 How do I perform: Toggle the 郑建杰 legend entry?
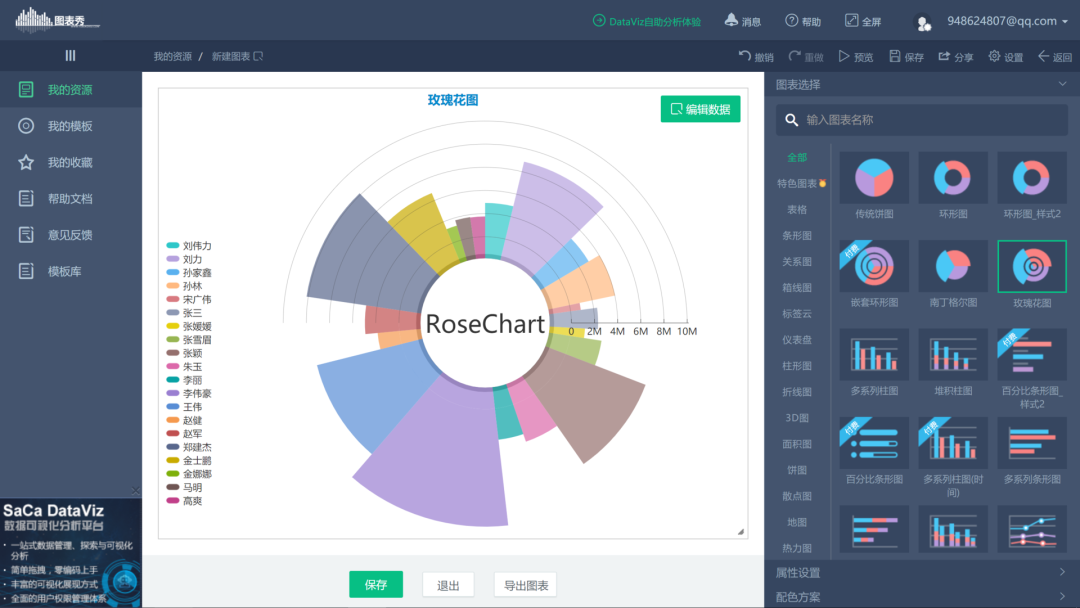(x=189, y=447)
